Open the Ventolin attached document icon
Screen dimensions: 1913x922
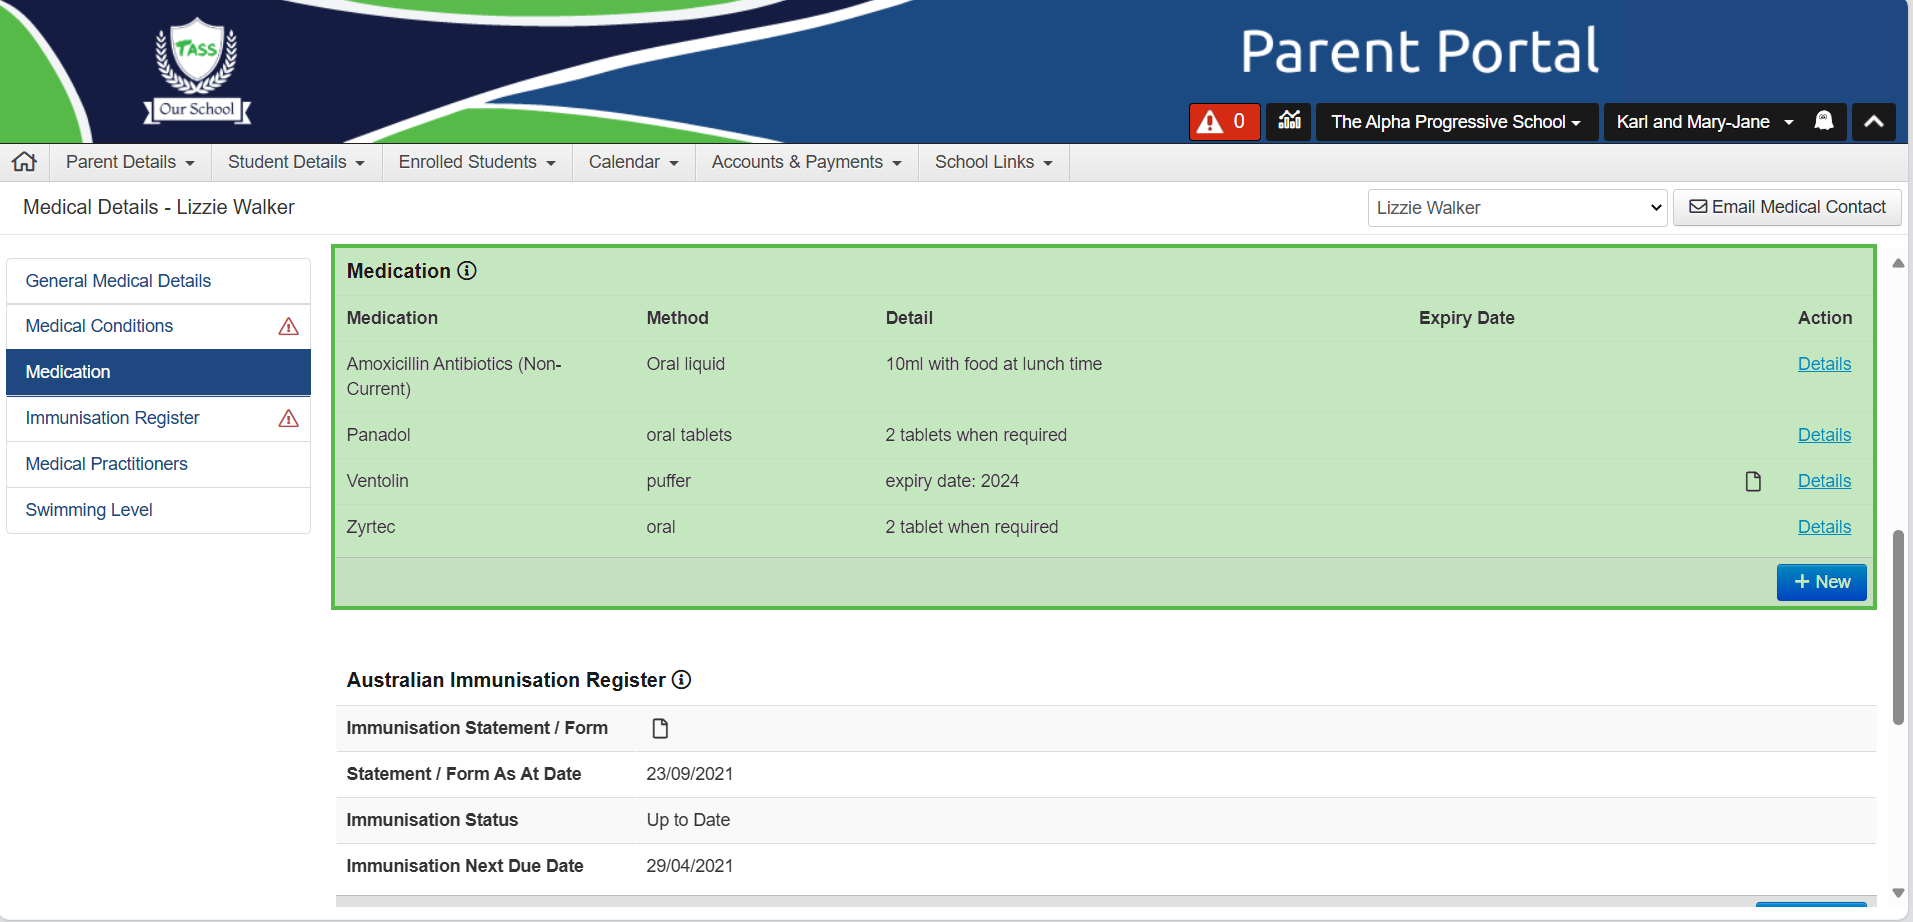1753,481
